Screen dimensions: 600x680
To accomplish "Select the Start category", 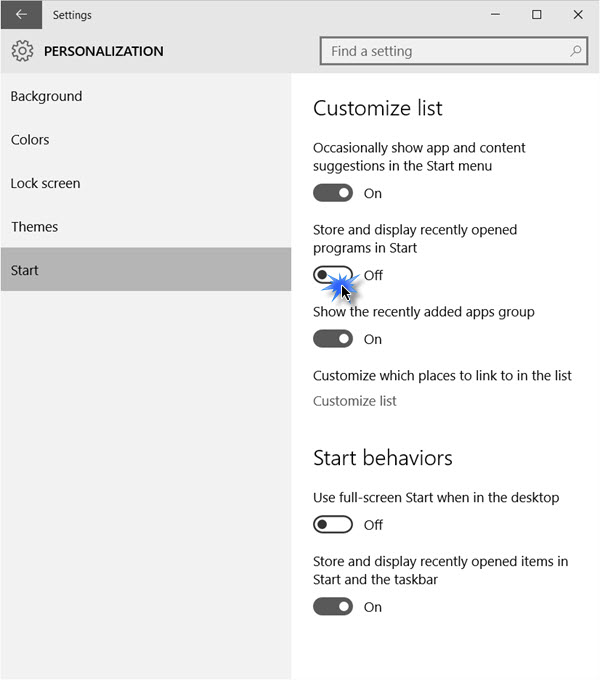I will click(146, 269).
